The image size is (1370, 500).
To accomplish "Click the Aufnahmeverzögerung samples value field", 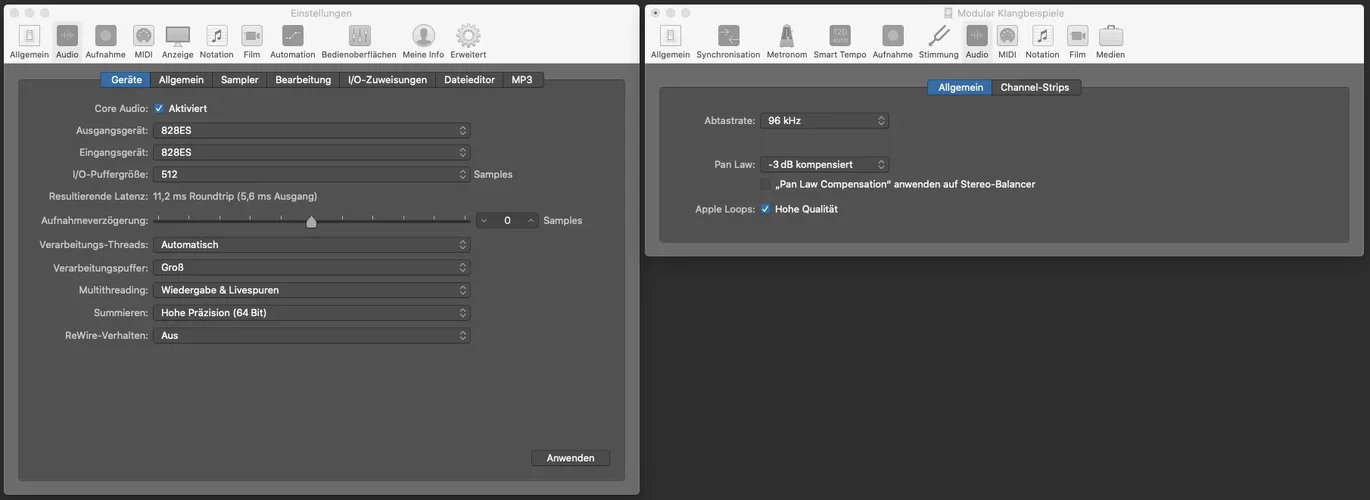I will click(507, 220).
